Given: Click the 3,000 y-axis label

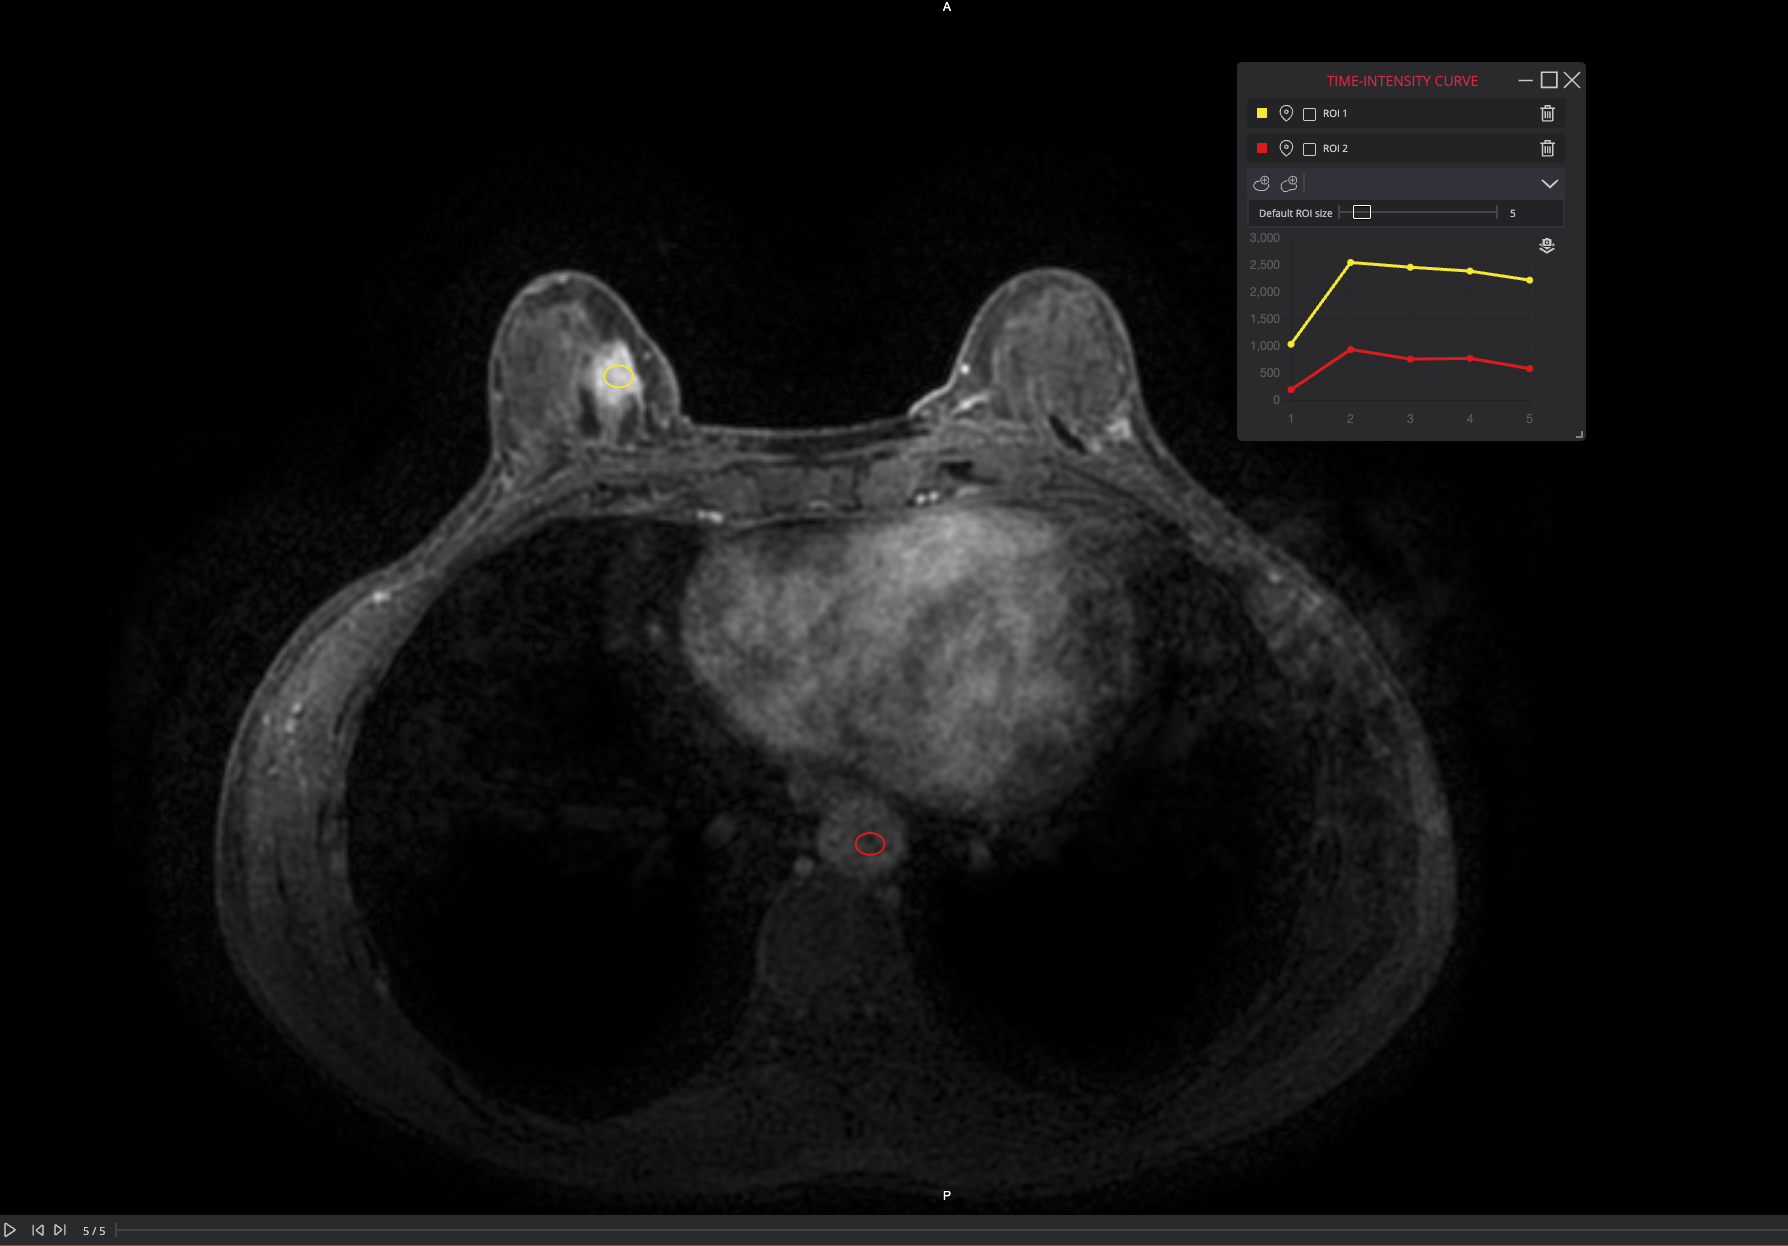Looking at the screenshot, I should pos(1265,238).
